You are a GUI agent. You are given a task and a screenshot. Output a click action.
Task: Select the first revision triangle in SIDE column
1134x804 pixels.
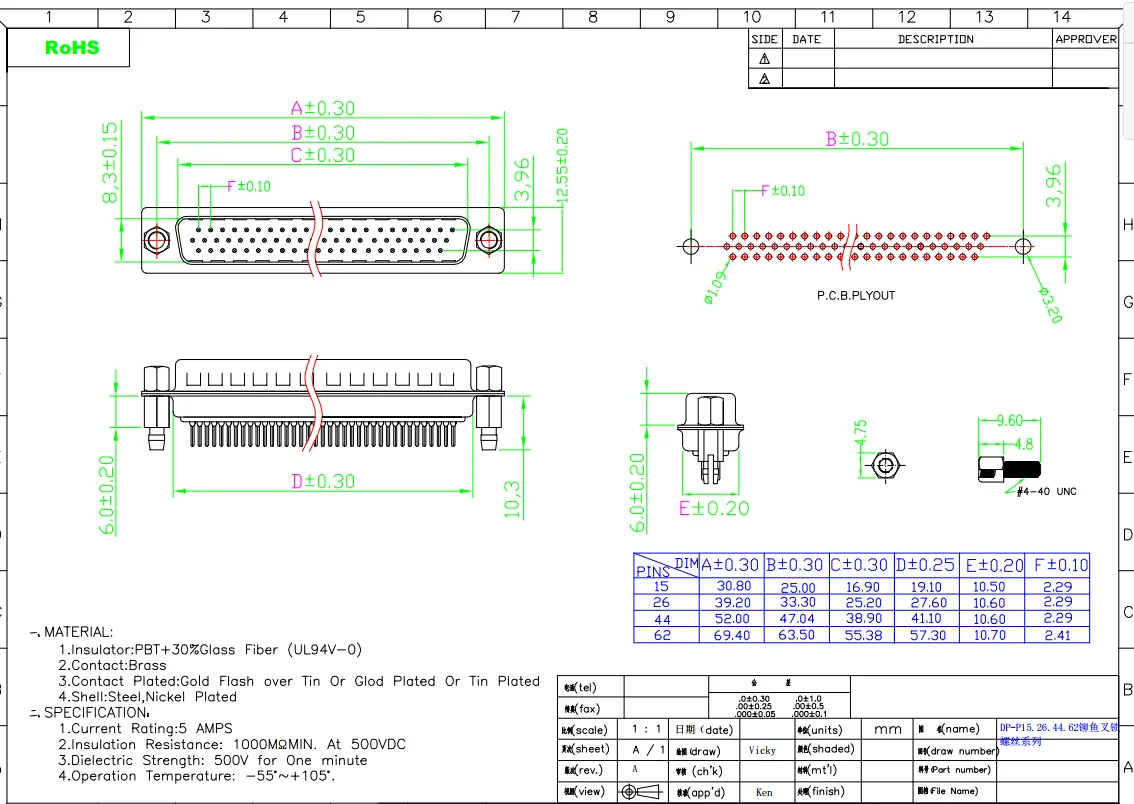pyautogui.click(x=765, y=59)
